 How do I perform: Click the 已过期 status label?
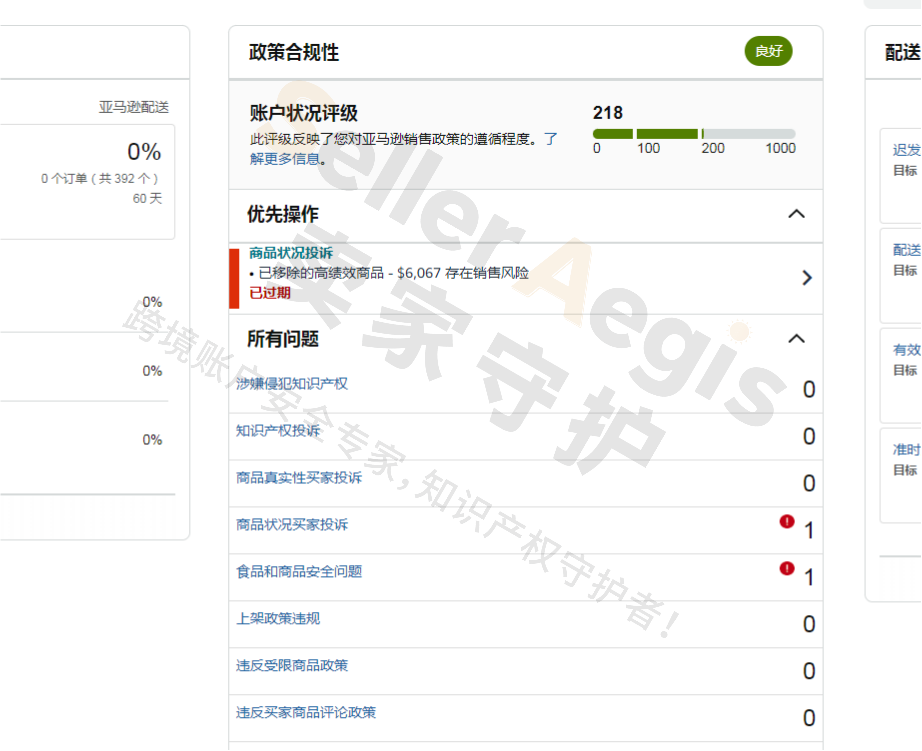(x=270, y=293)
